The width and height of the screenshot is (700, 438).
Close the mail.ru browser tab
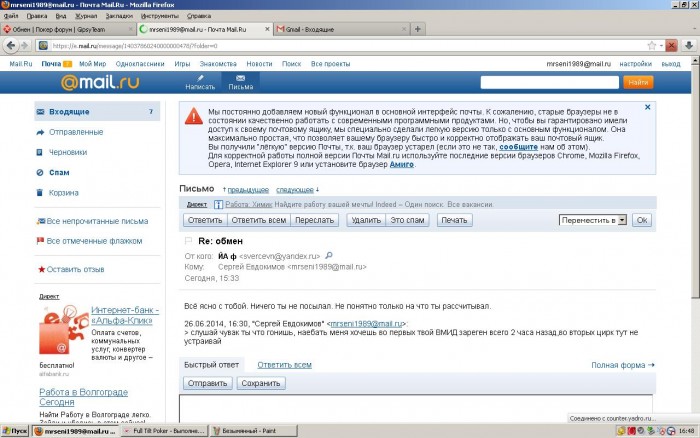(267, 29)
